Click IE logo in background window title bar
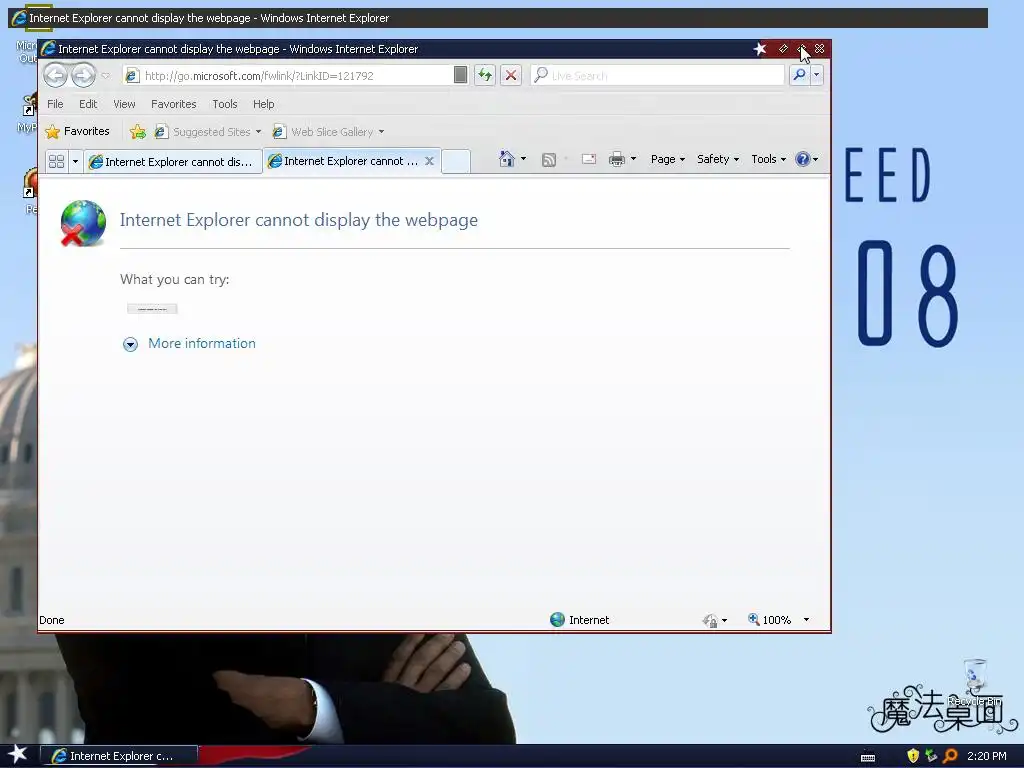The width and height of the screenshot is (1024, 768). (x=20, y=18)
